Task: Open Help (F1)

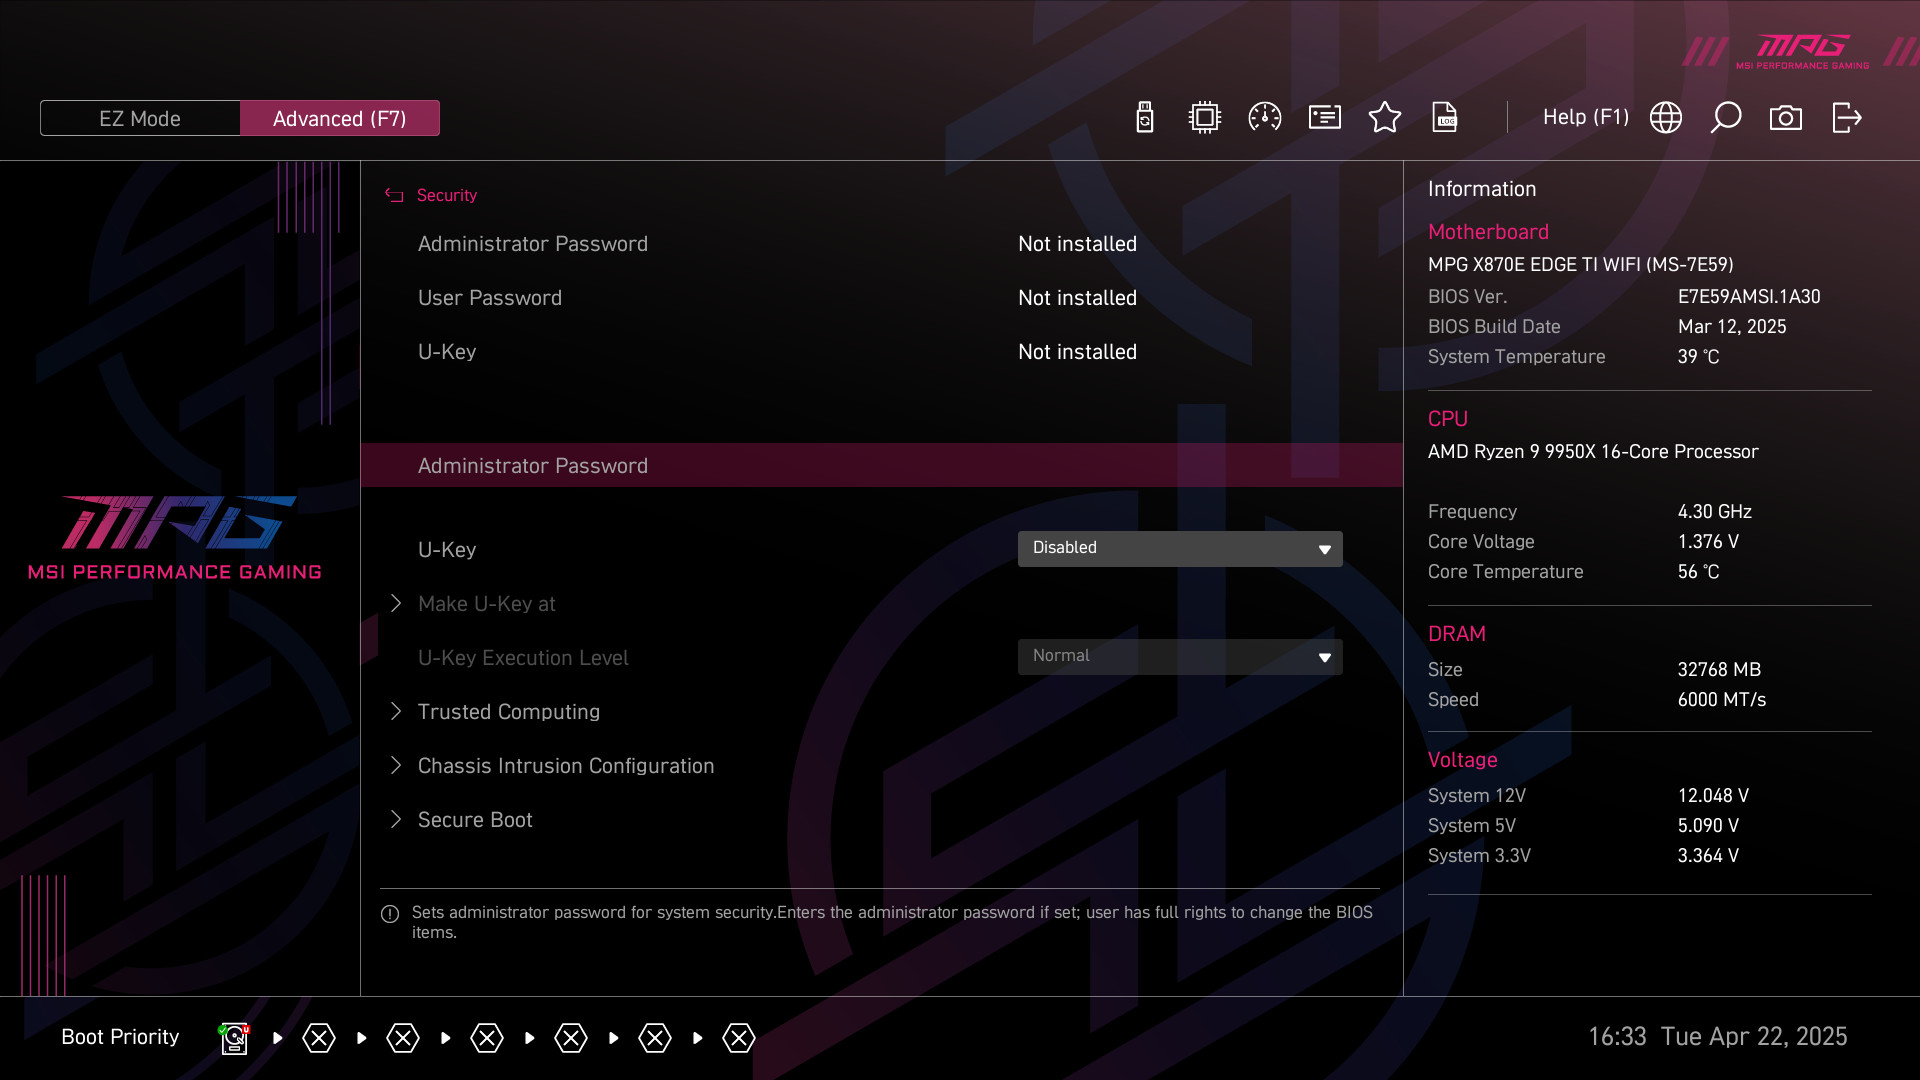Action: (1586, 117)
